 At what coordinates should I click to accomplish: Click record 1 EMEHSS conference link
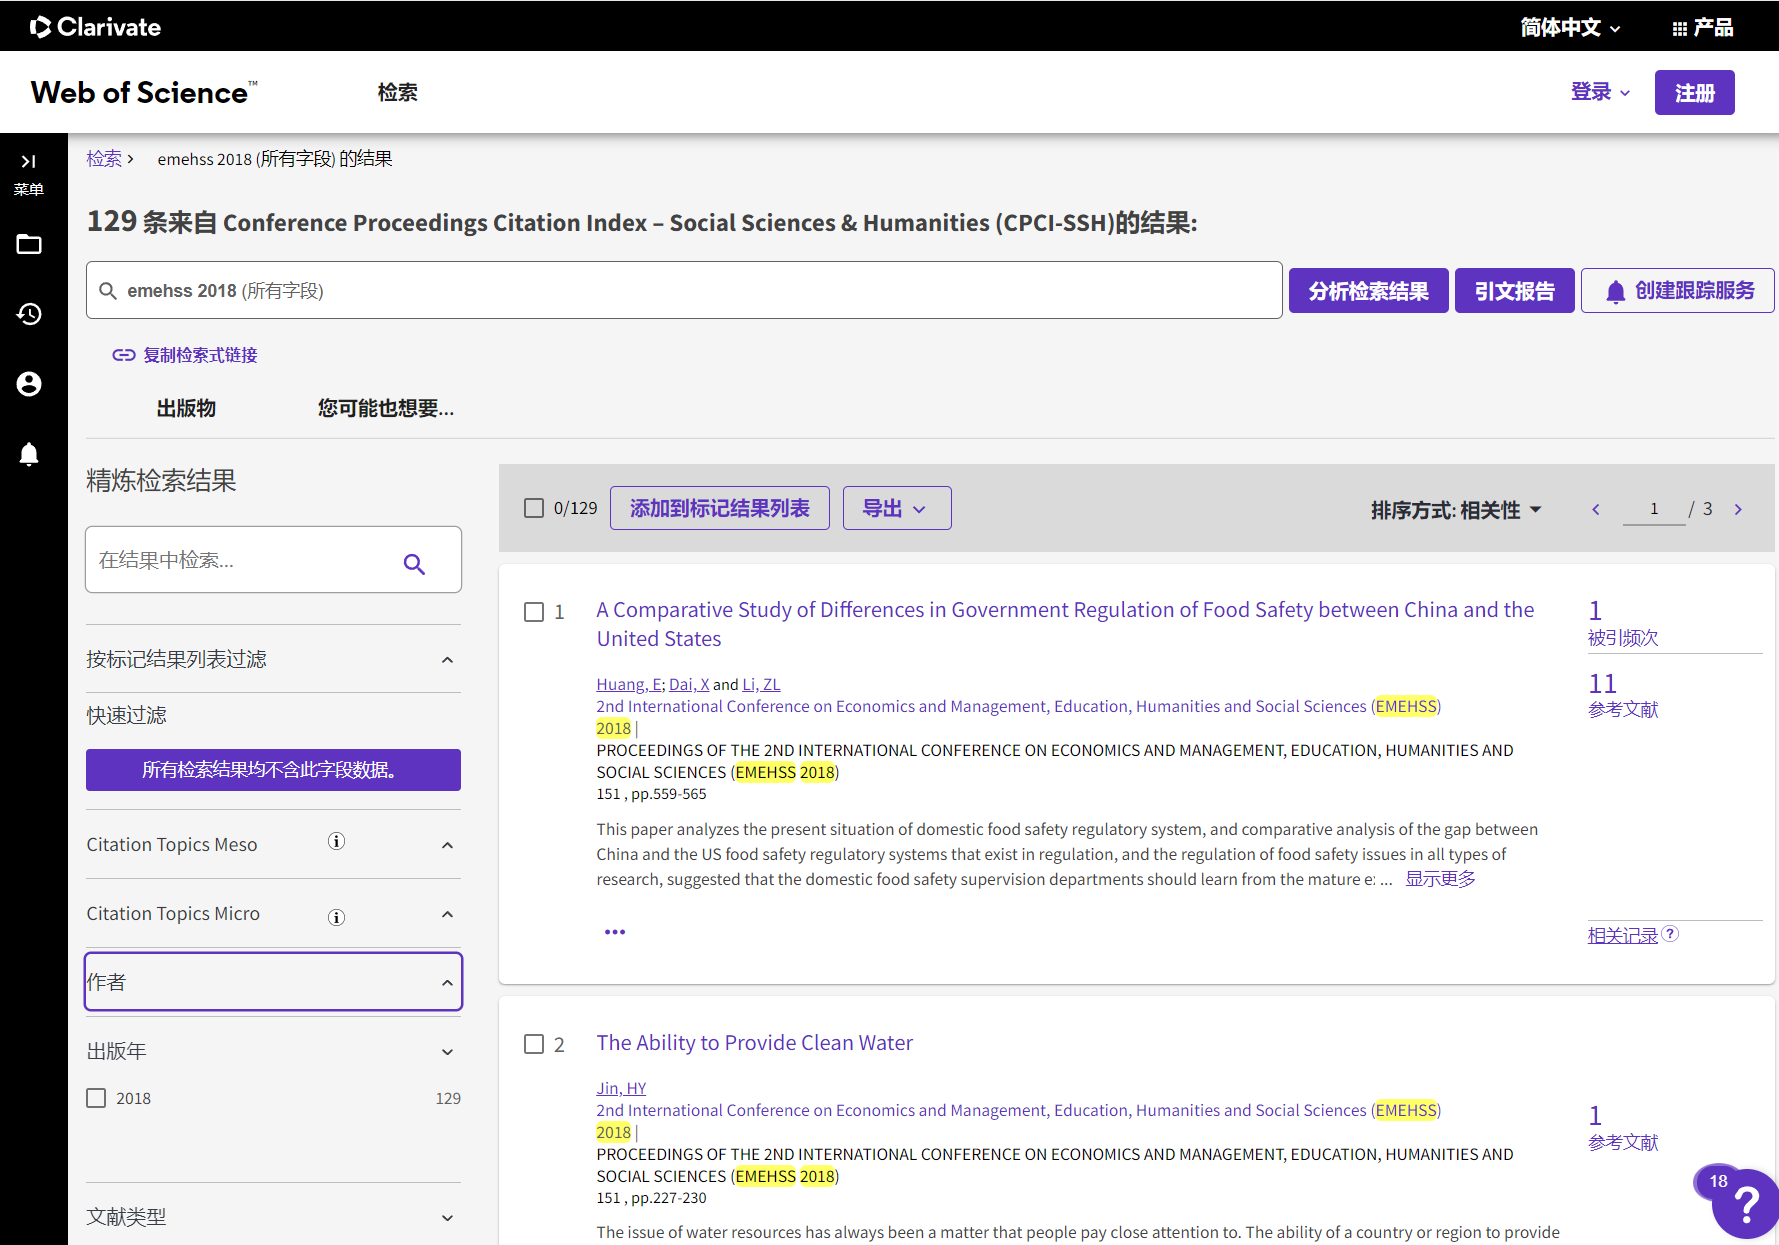(x=1018, y=717)
